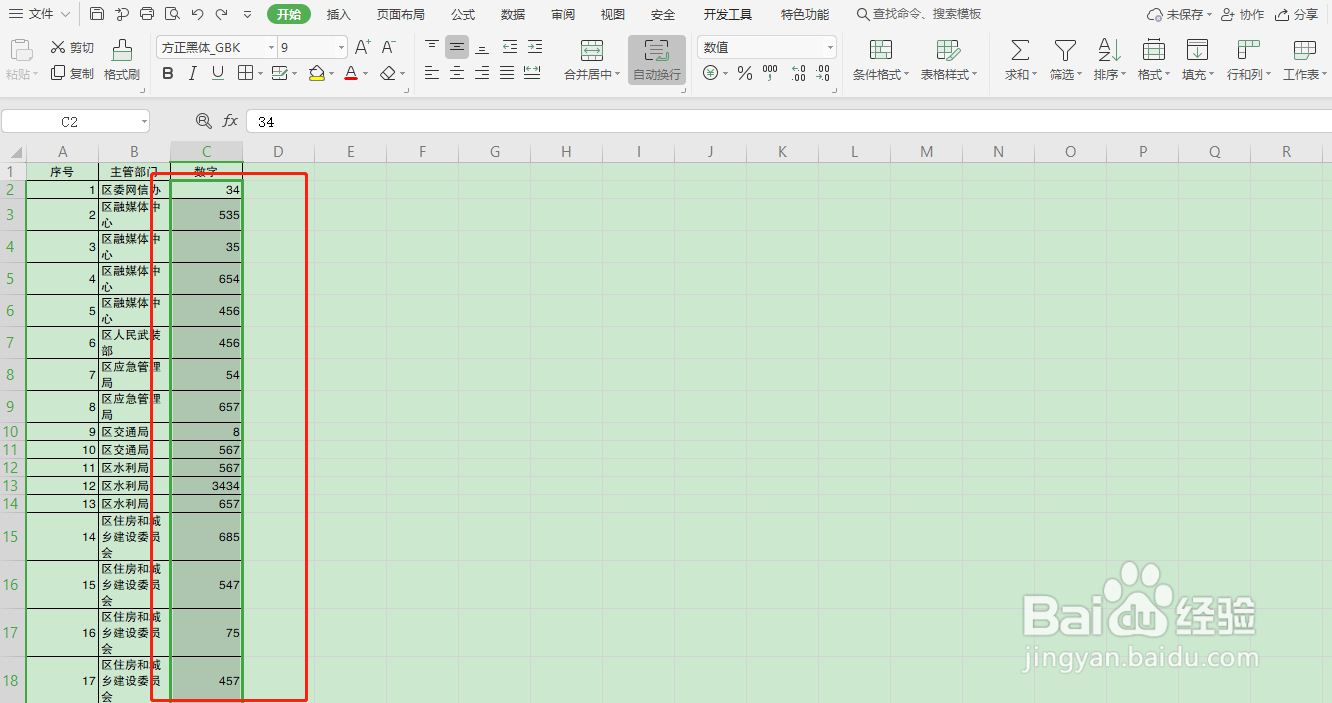Viewport: 1332px width, 703px height.
Task: Click the 查找命令 search field
Action: click(920, 14)
